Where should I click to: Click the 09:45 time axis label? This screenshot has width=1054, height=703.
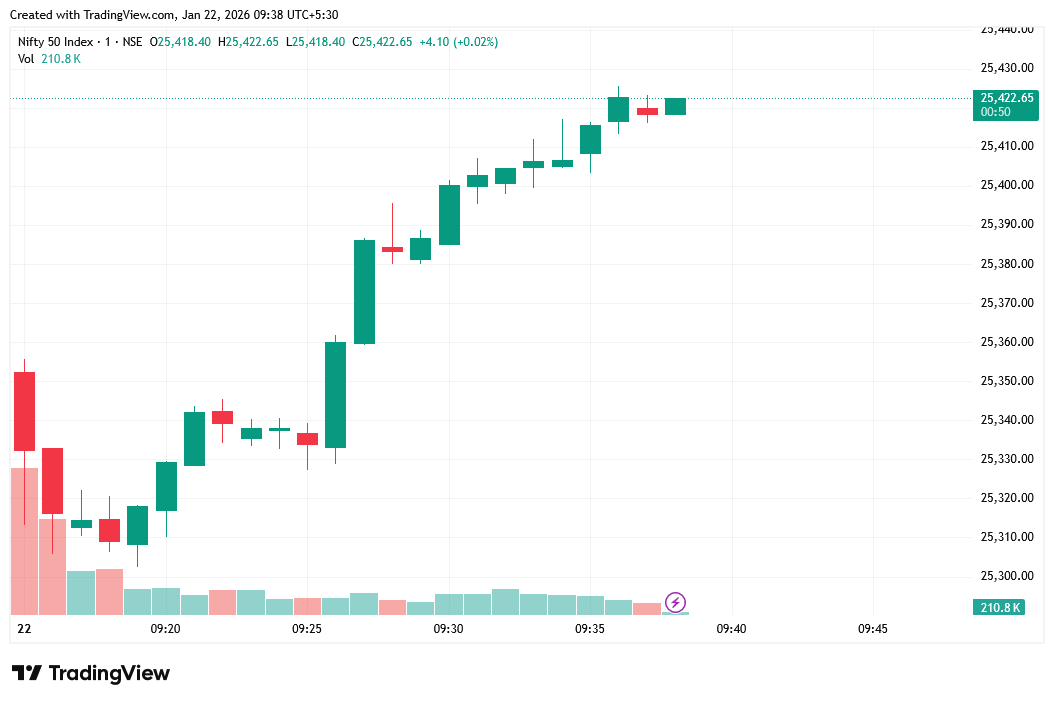click(x=873, y=629)
